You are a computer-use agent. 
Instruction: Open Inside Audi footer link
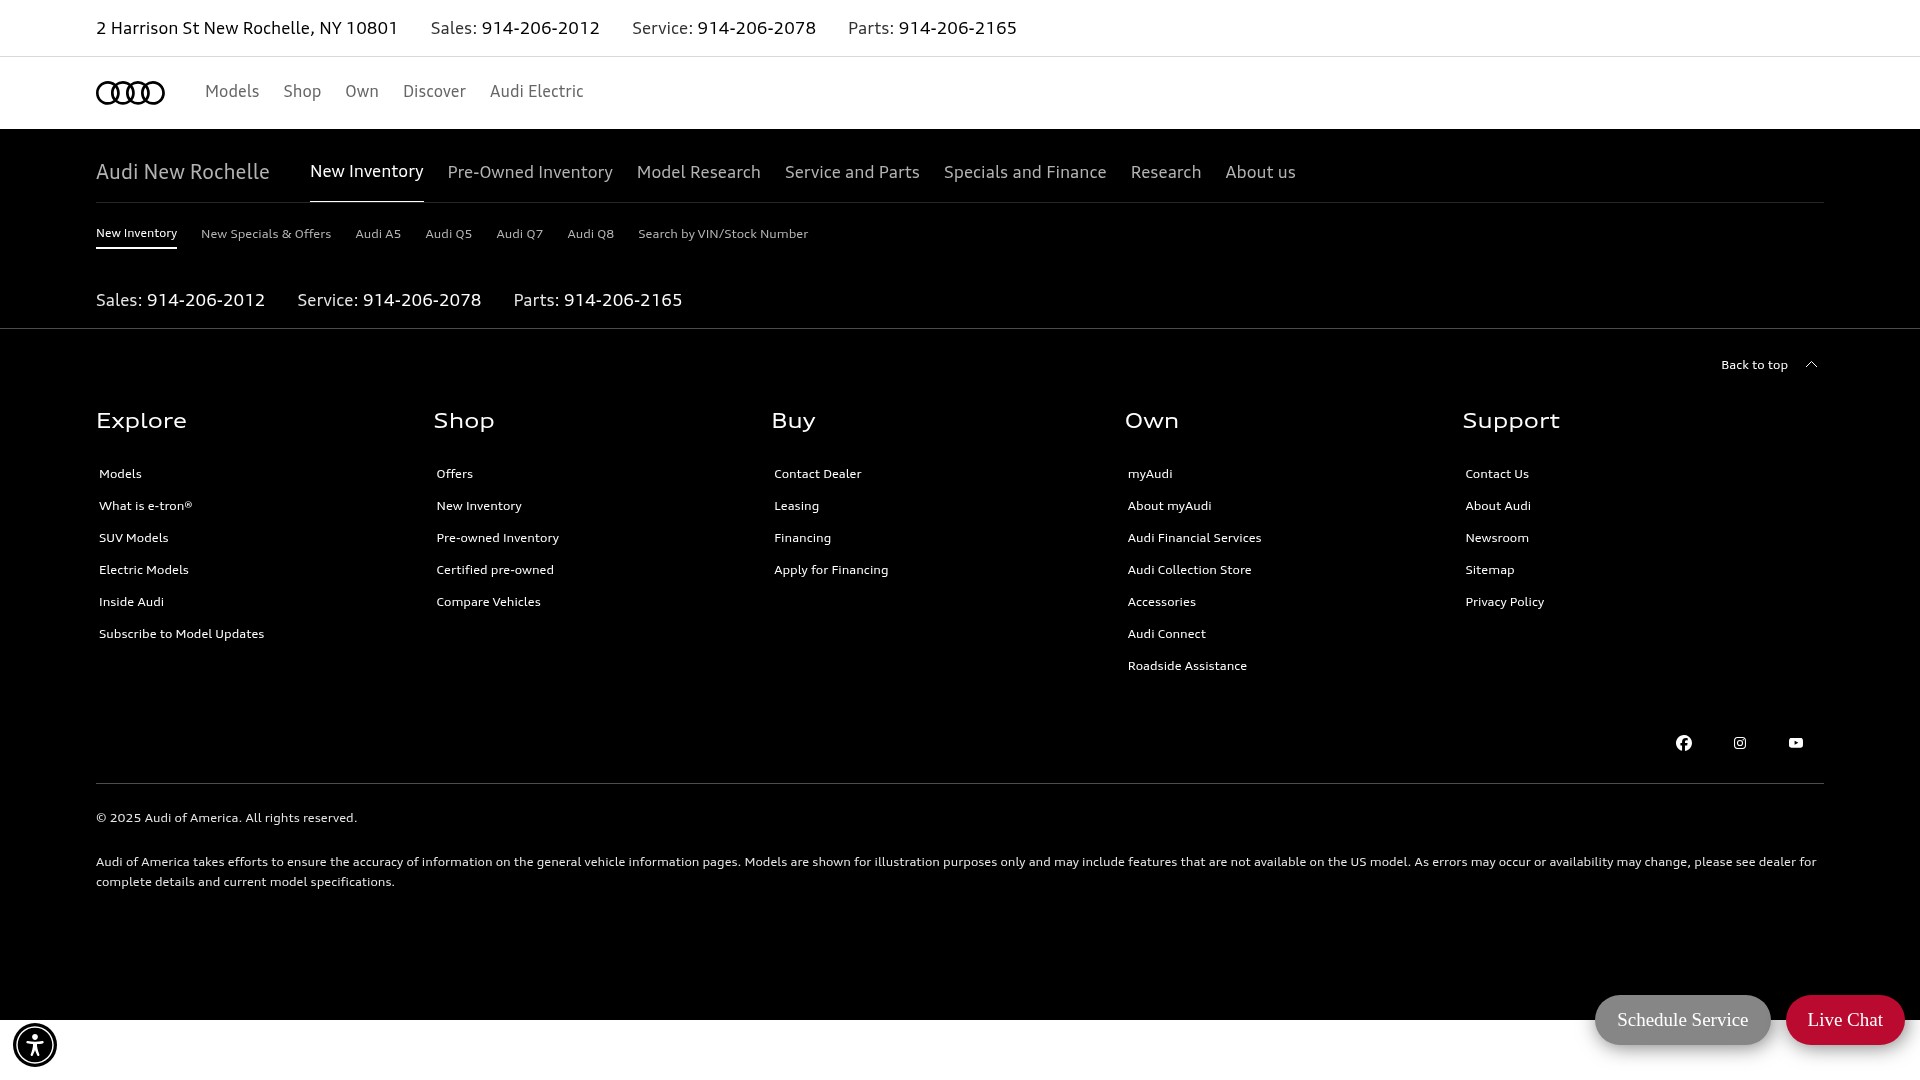click(x=131, y=602)
